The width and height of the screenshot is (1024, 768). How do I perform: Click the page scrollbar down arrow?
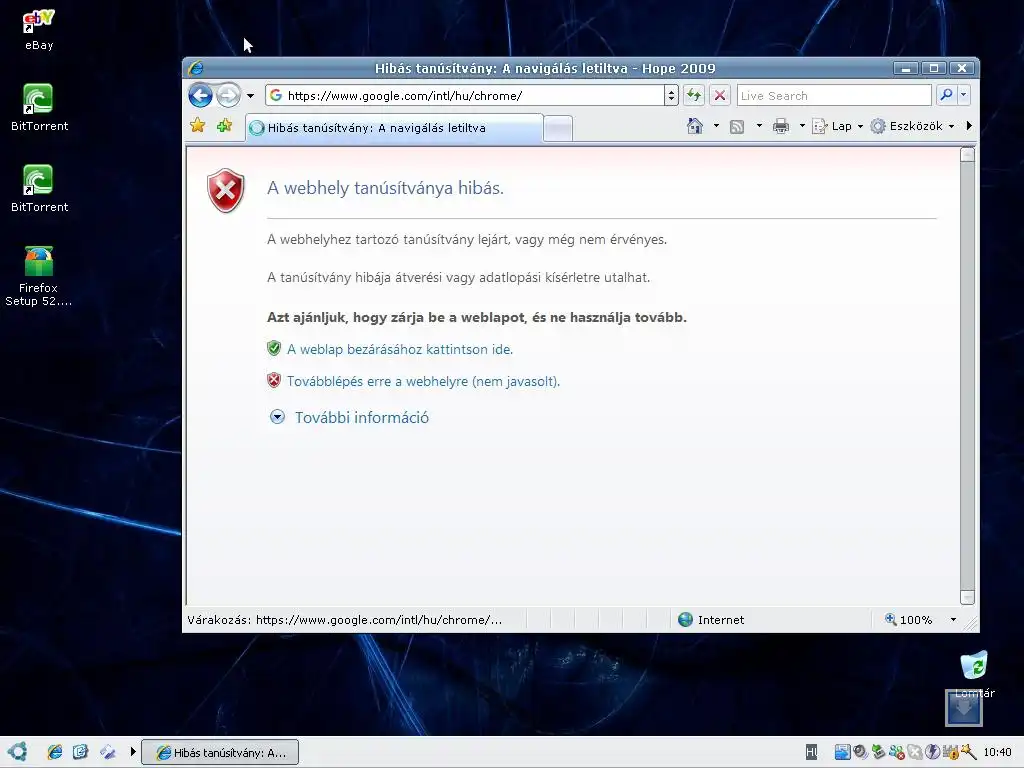pos(967,597)
